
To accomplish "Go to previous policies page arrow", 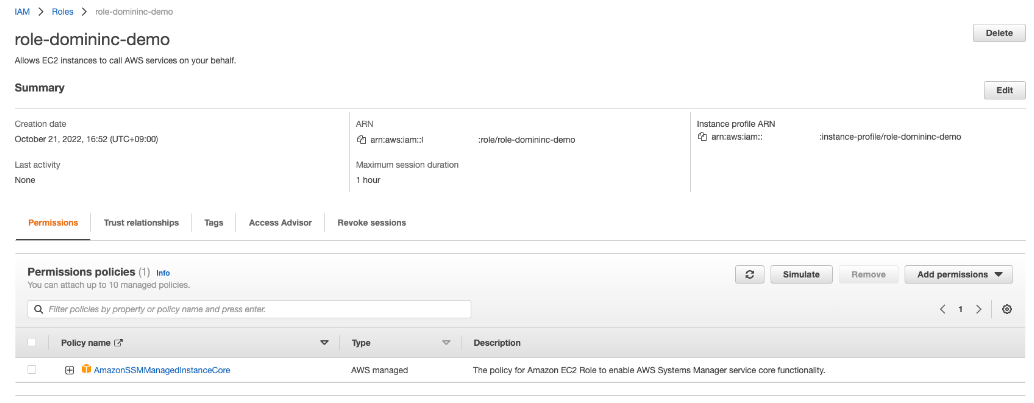I will click(942, 310).
